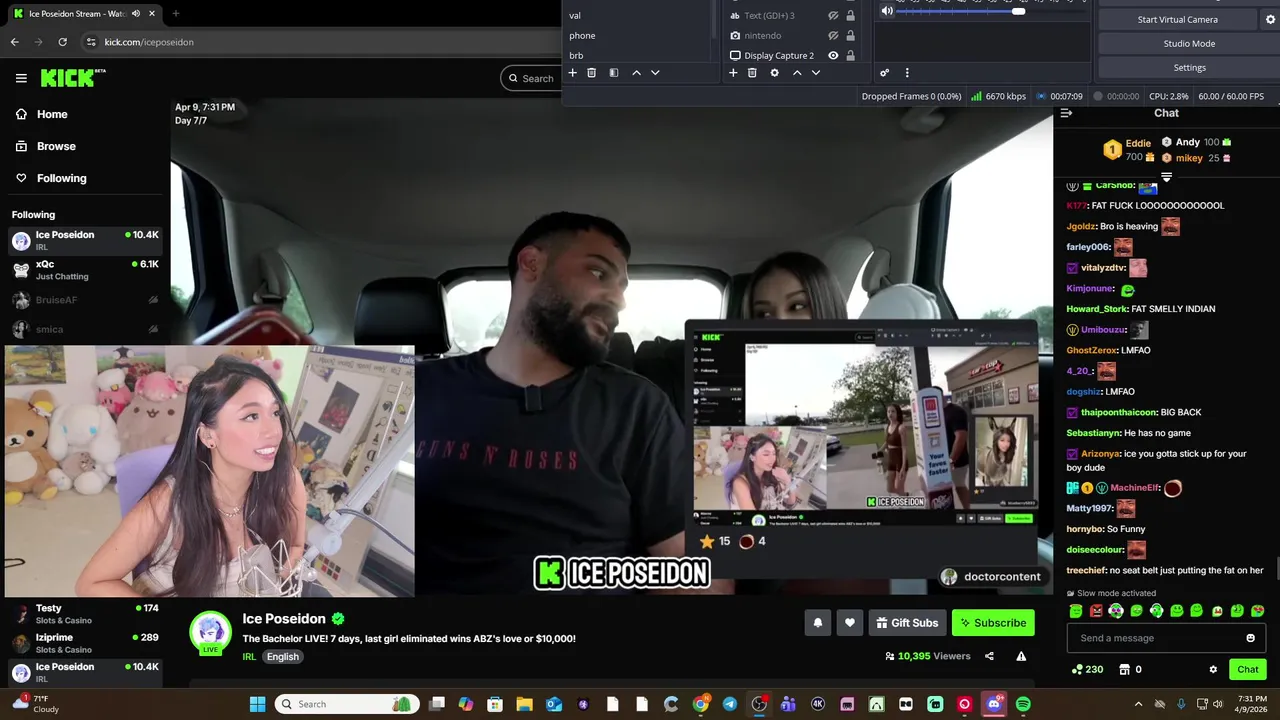Delete selected scene with trash icon in scenes panel
1280x720 pixels.
591,73
